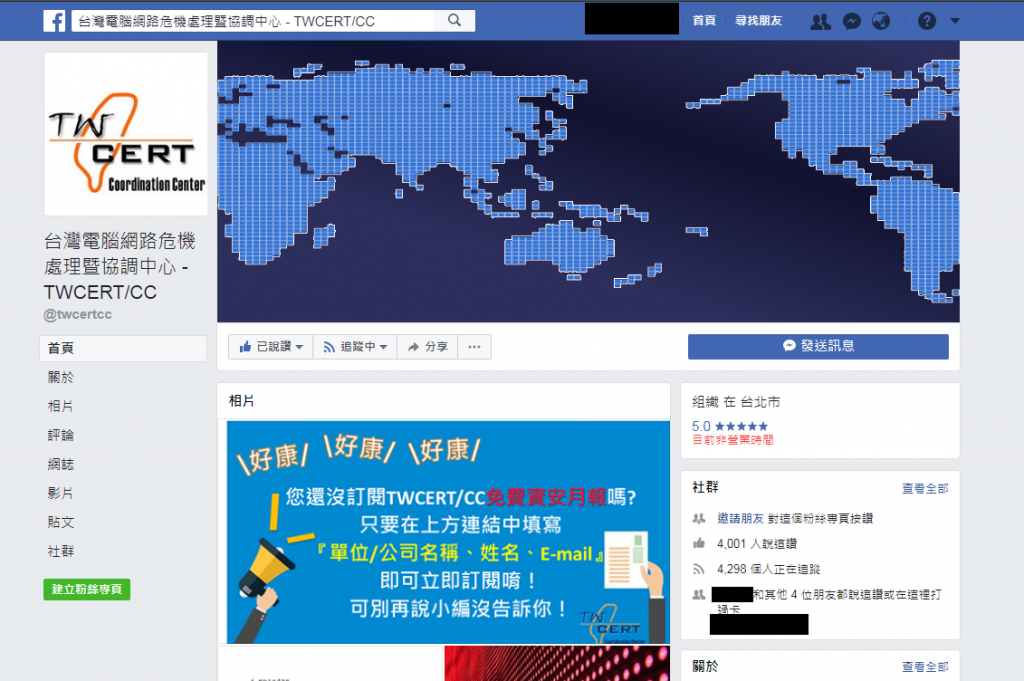Click the 發送訊息 send message button
The image size is (1024, 681).
tap(818, 347)
